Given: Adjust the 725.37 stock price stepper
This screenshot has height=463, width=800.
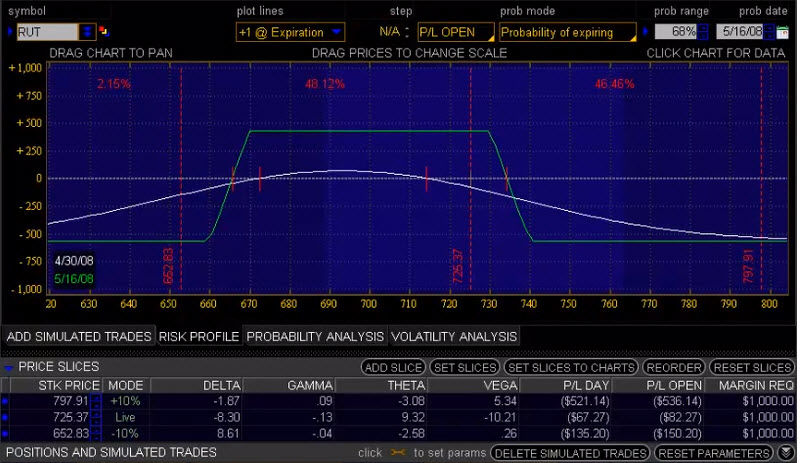Looking at the screenshot, I should tap(95, 418).
